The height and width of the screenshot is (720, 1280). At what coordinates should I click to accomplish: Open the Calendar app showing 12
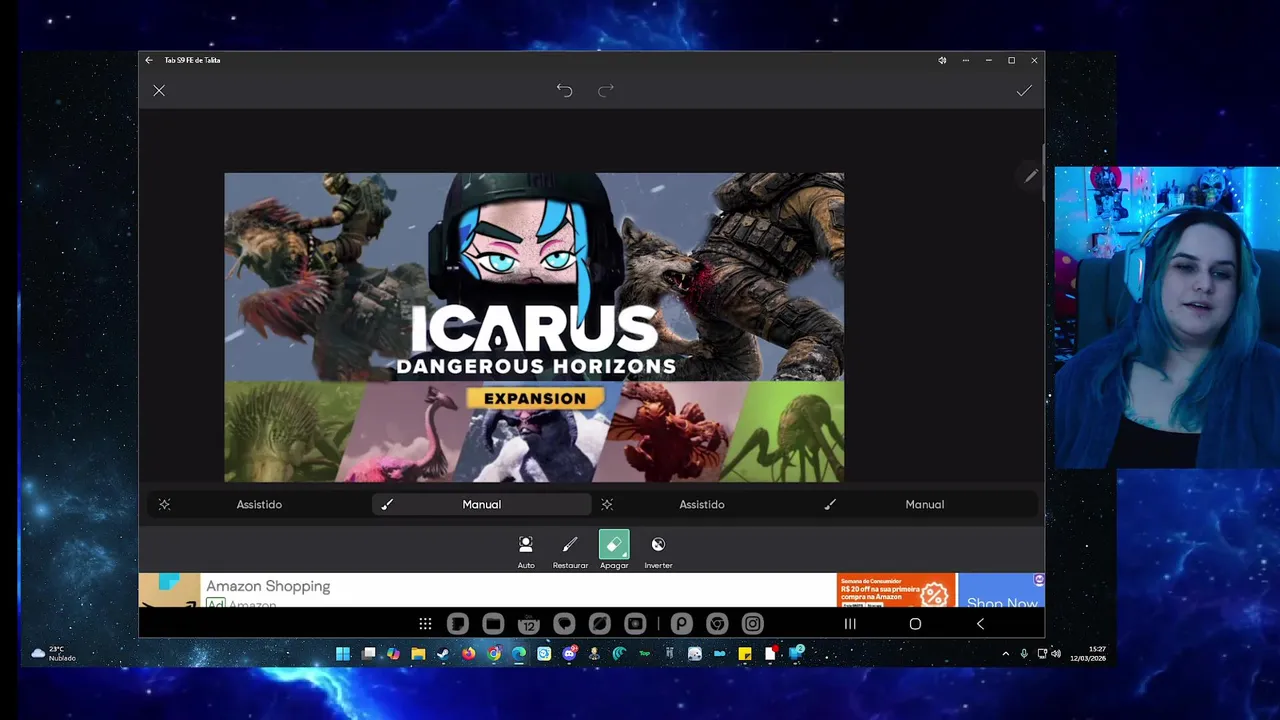tap(529, 624)
